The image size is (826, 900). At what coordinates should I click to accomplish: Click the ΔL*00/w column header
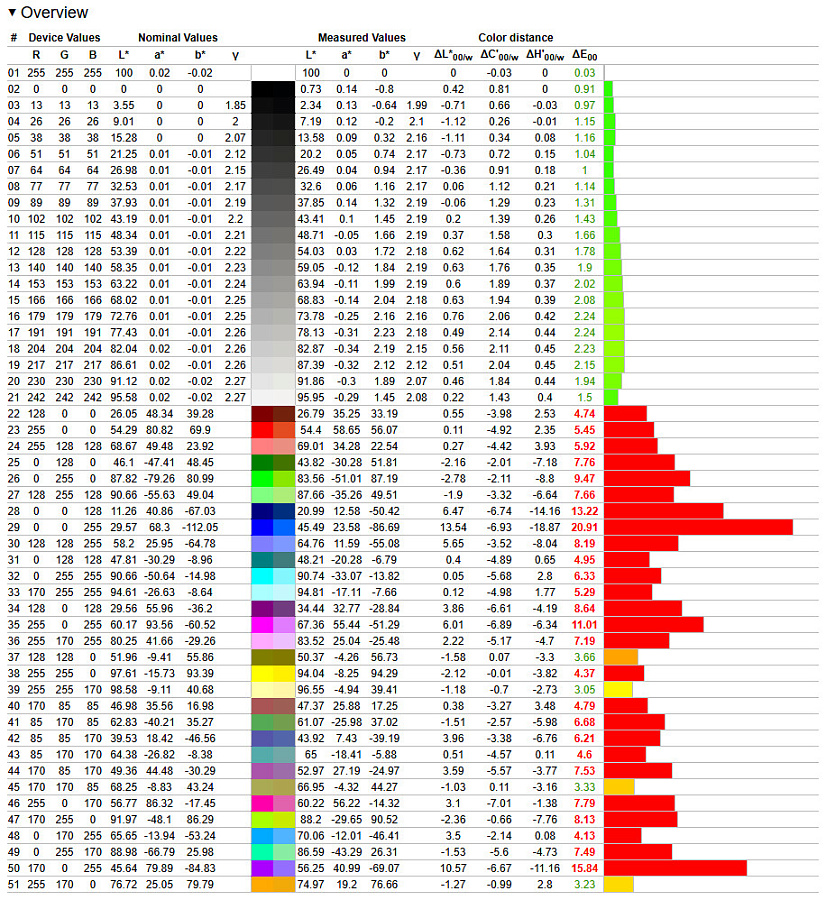pyautogui.click(x=453, y=55)
